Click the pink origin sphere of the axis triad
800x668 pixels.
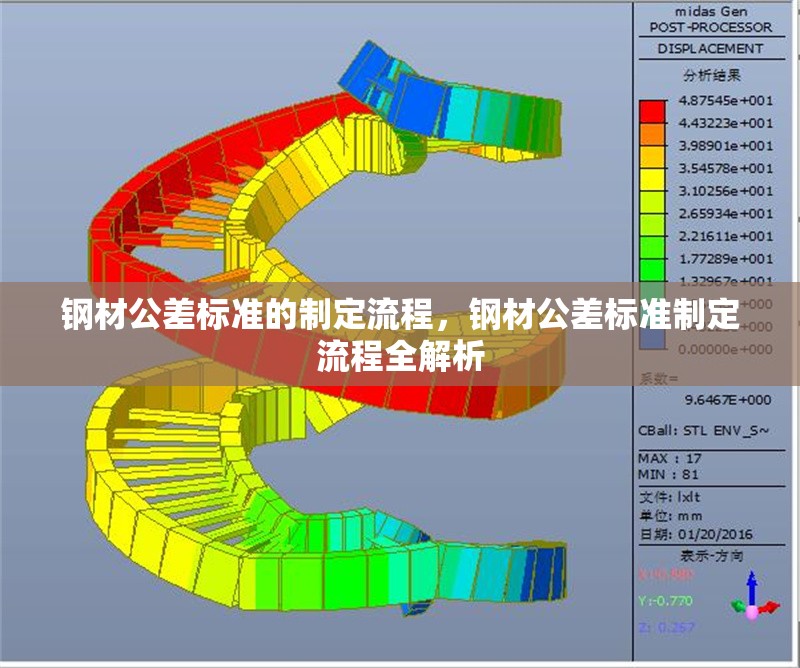[x=753, y=613]
